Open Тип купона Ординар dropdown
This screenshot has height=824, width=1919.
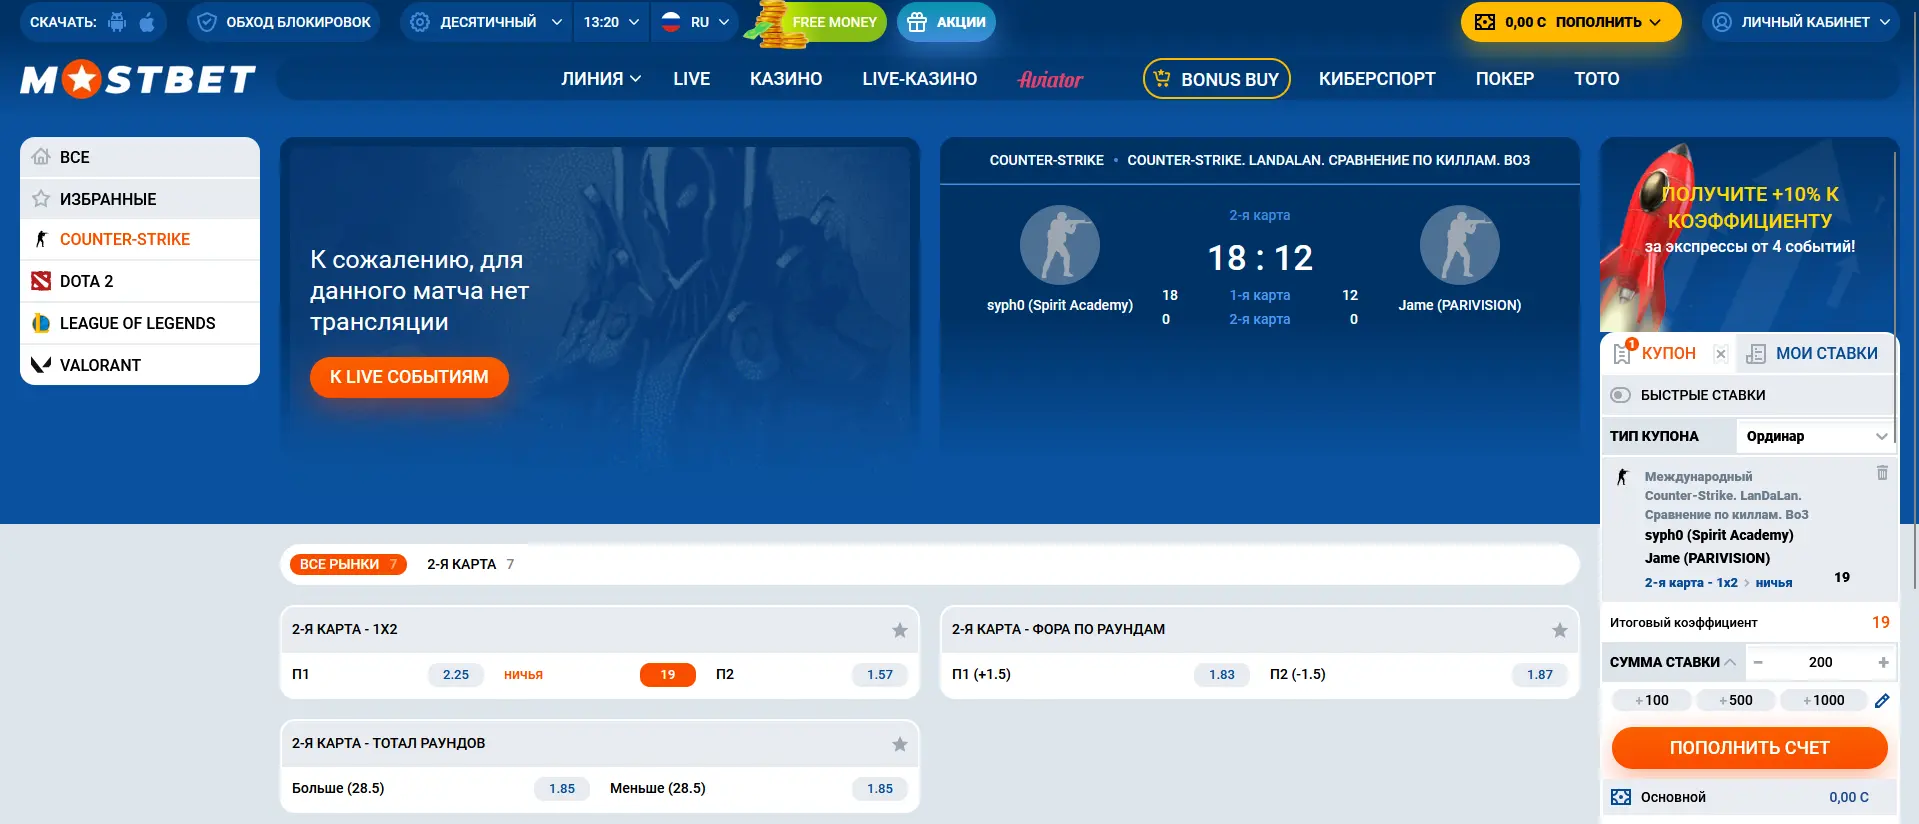coord(1816,436)
